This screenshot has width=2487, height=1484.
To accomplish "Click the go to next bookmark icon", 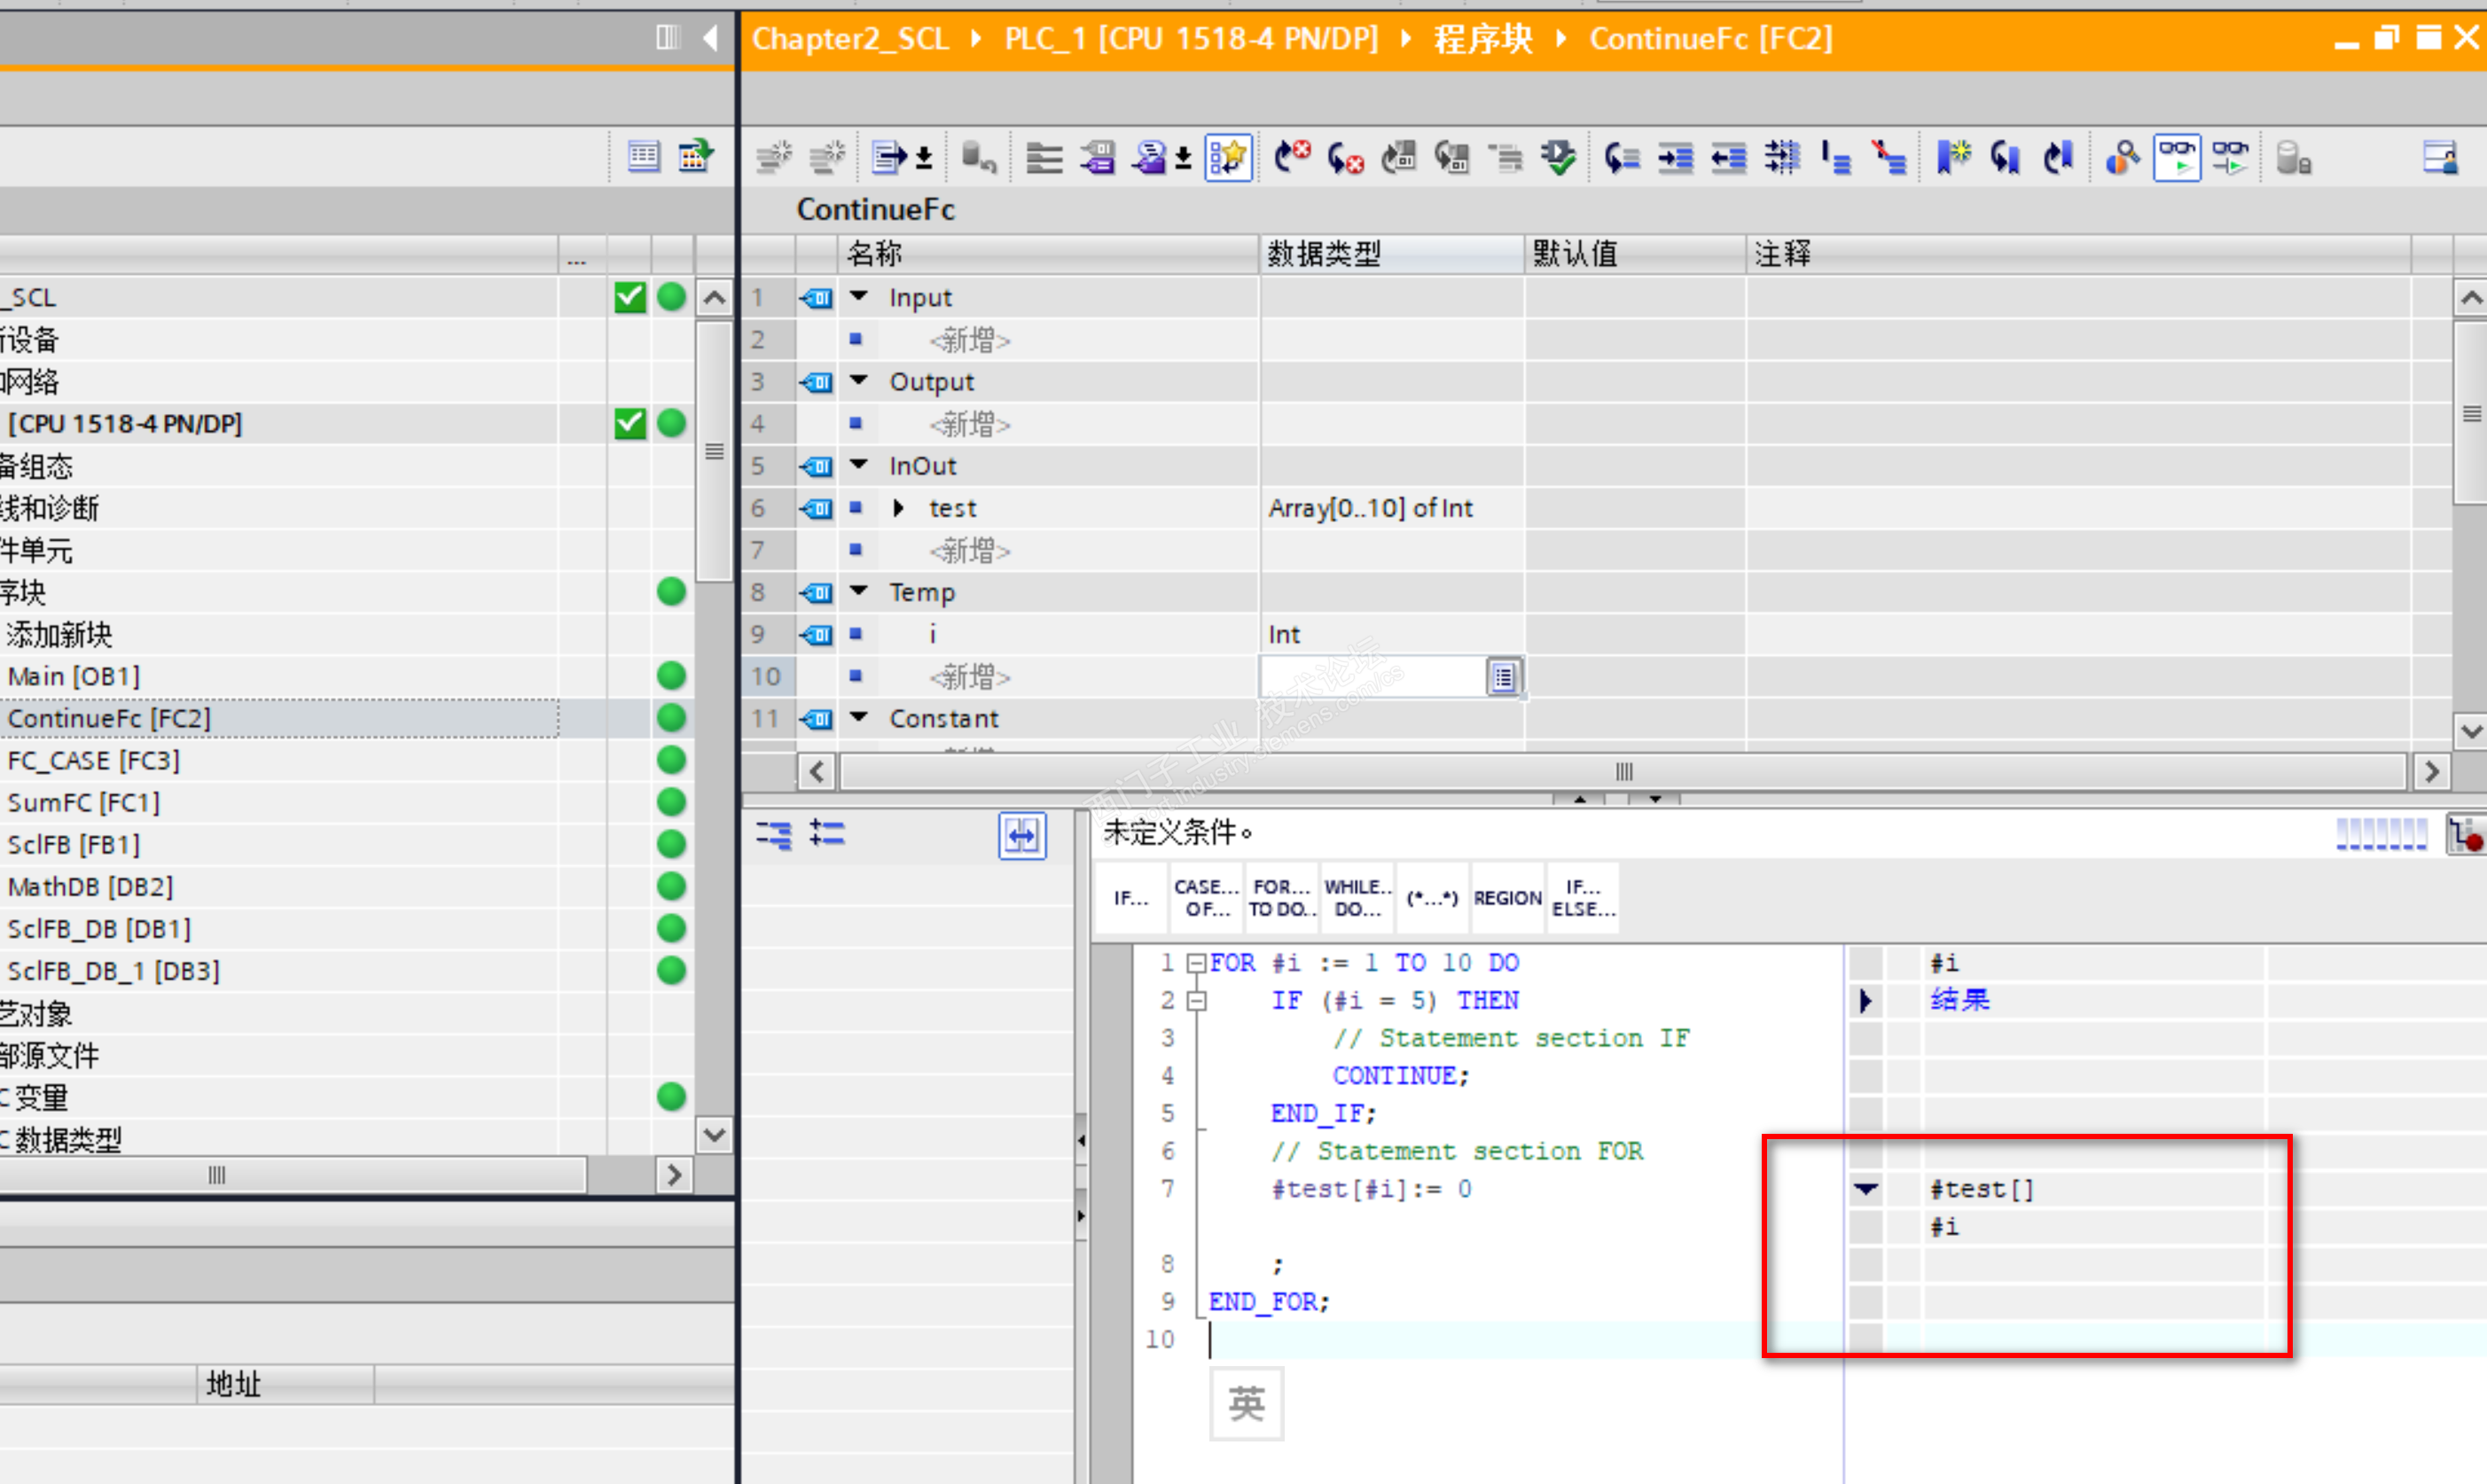I will click(x=2005, y=158).
